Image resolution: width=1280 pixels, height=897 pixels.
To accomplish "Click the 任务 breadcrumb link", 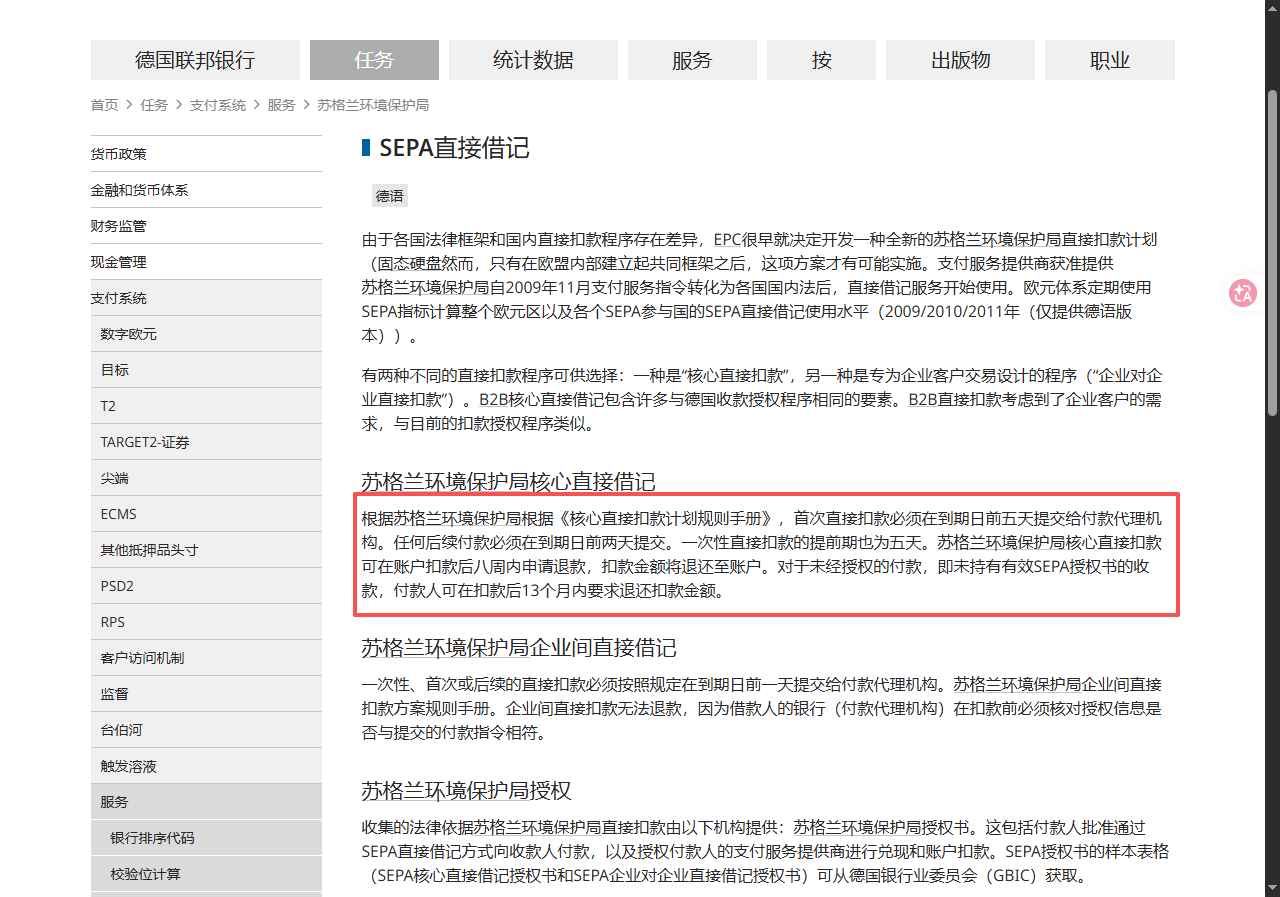I will pos(154,105).
